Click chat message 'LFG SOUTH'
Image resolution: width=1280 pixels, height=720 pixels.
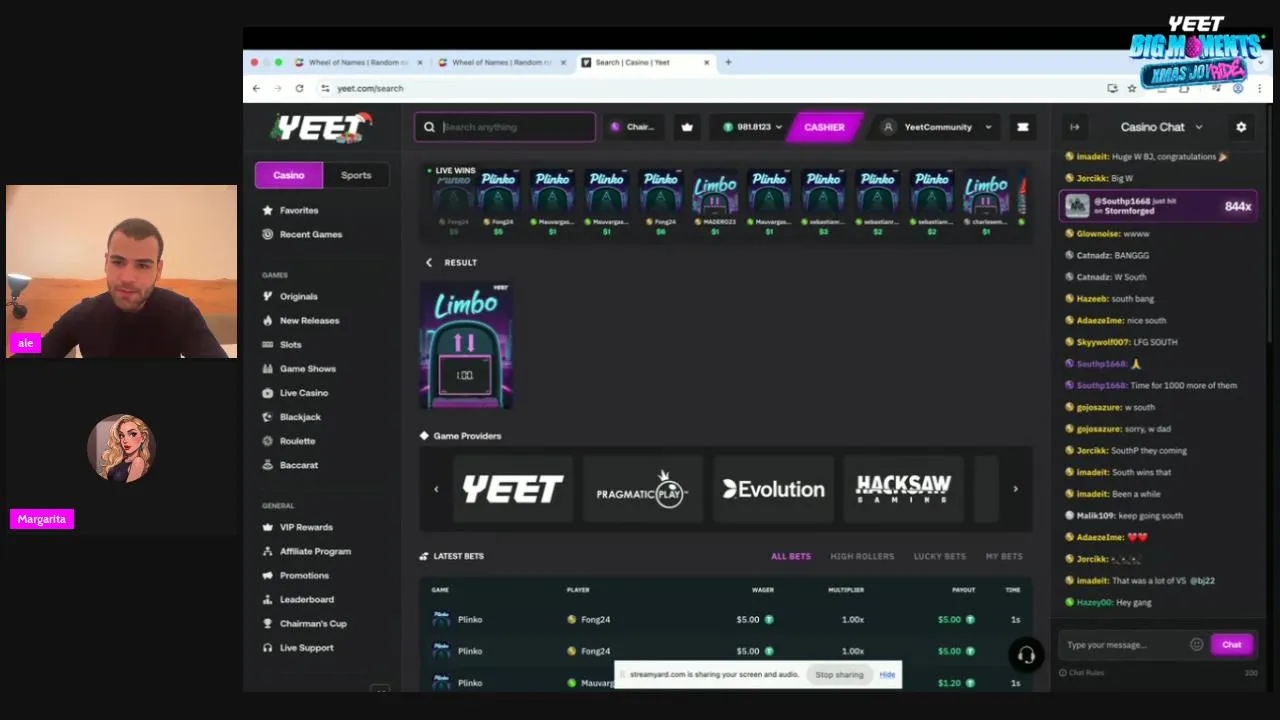(x=1155, y=342)
